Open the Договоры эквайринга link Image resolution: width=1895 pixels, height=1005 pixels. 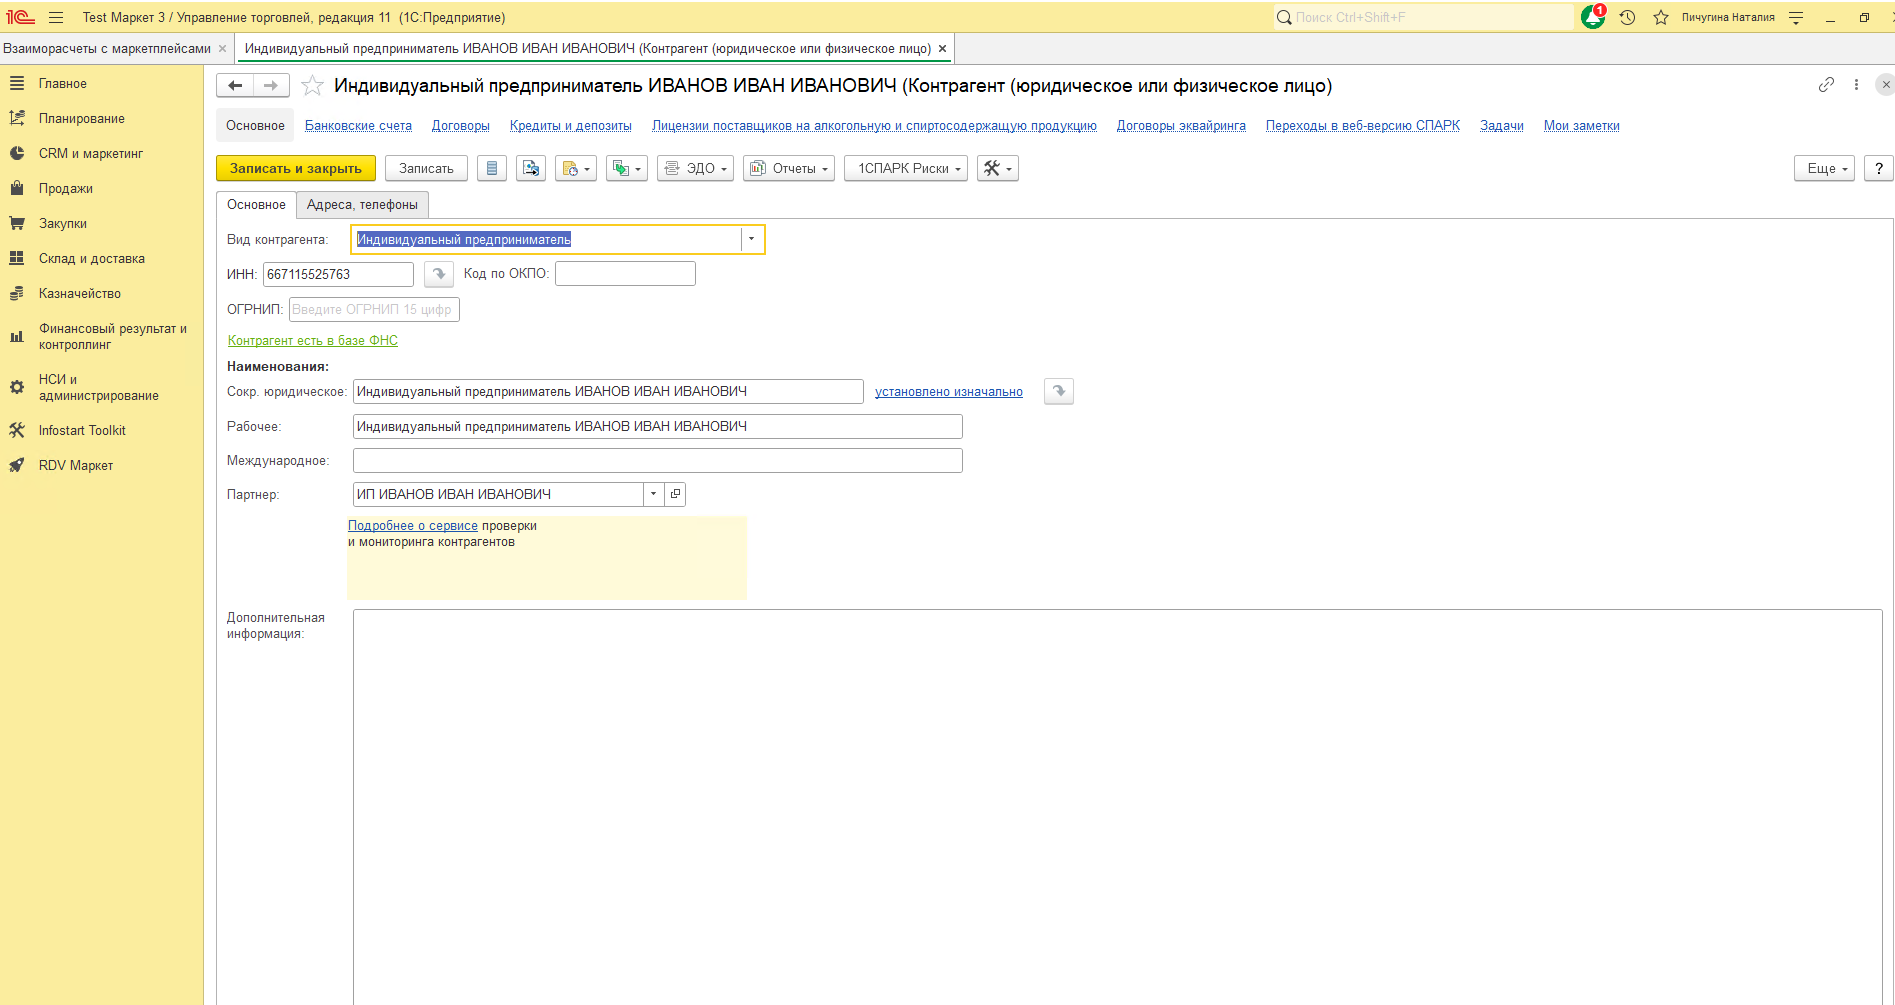click(1181, 125)
